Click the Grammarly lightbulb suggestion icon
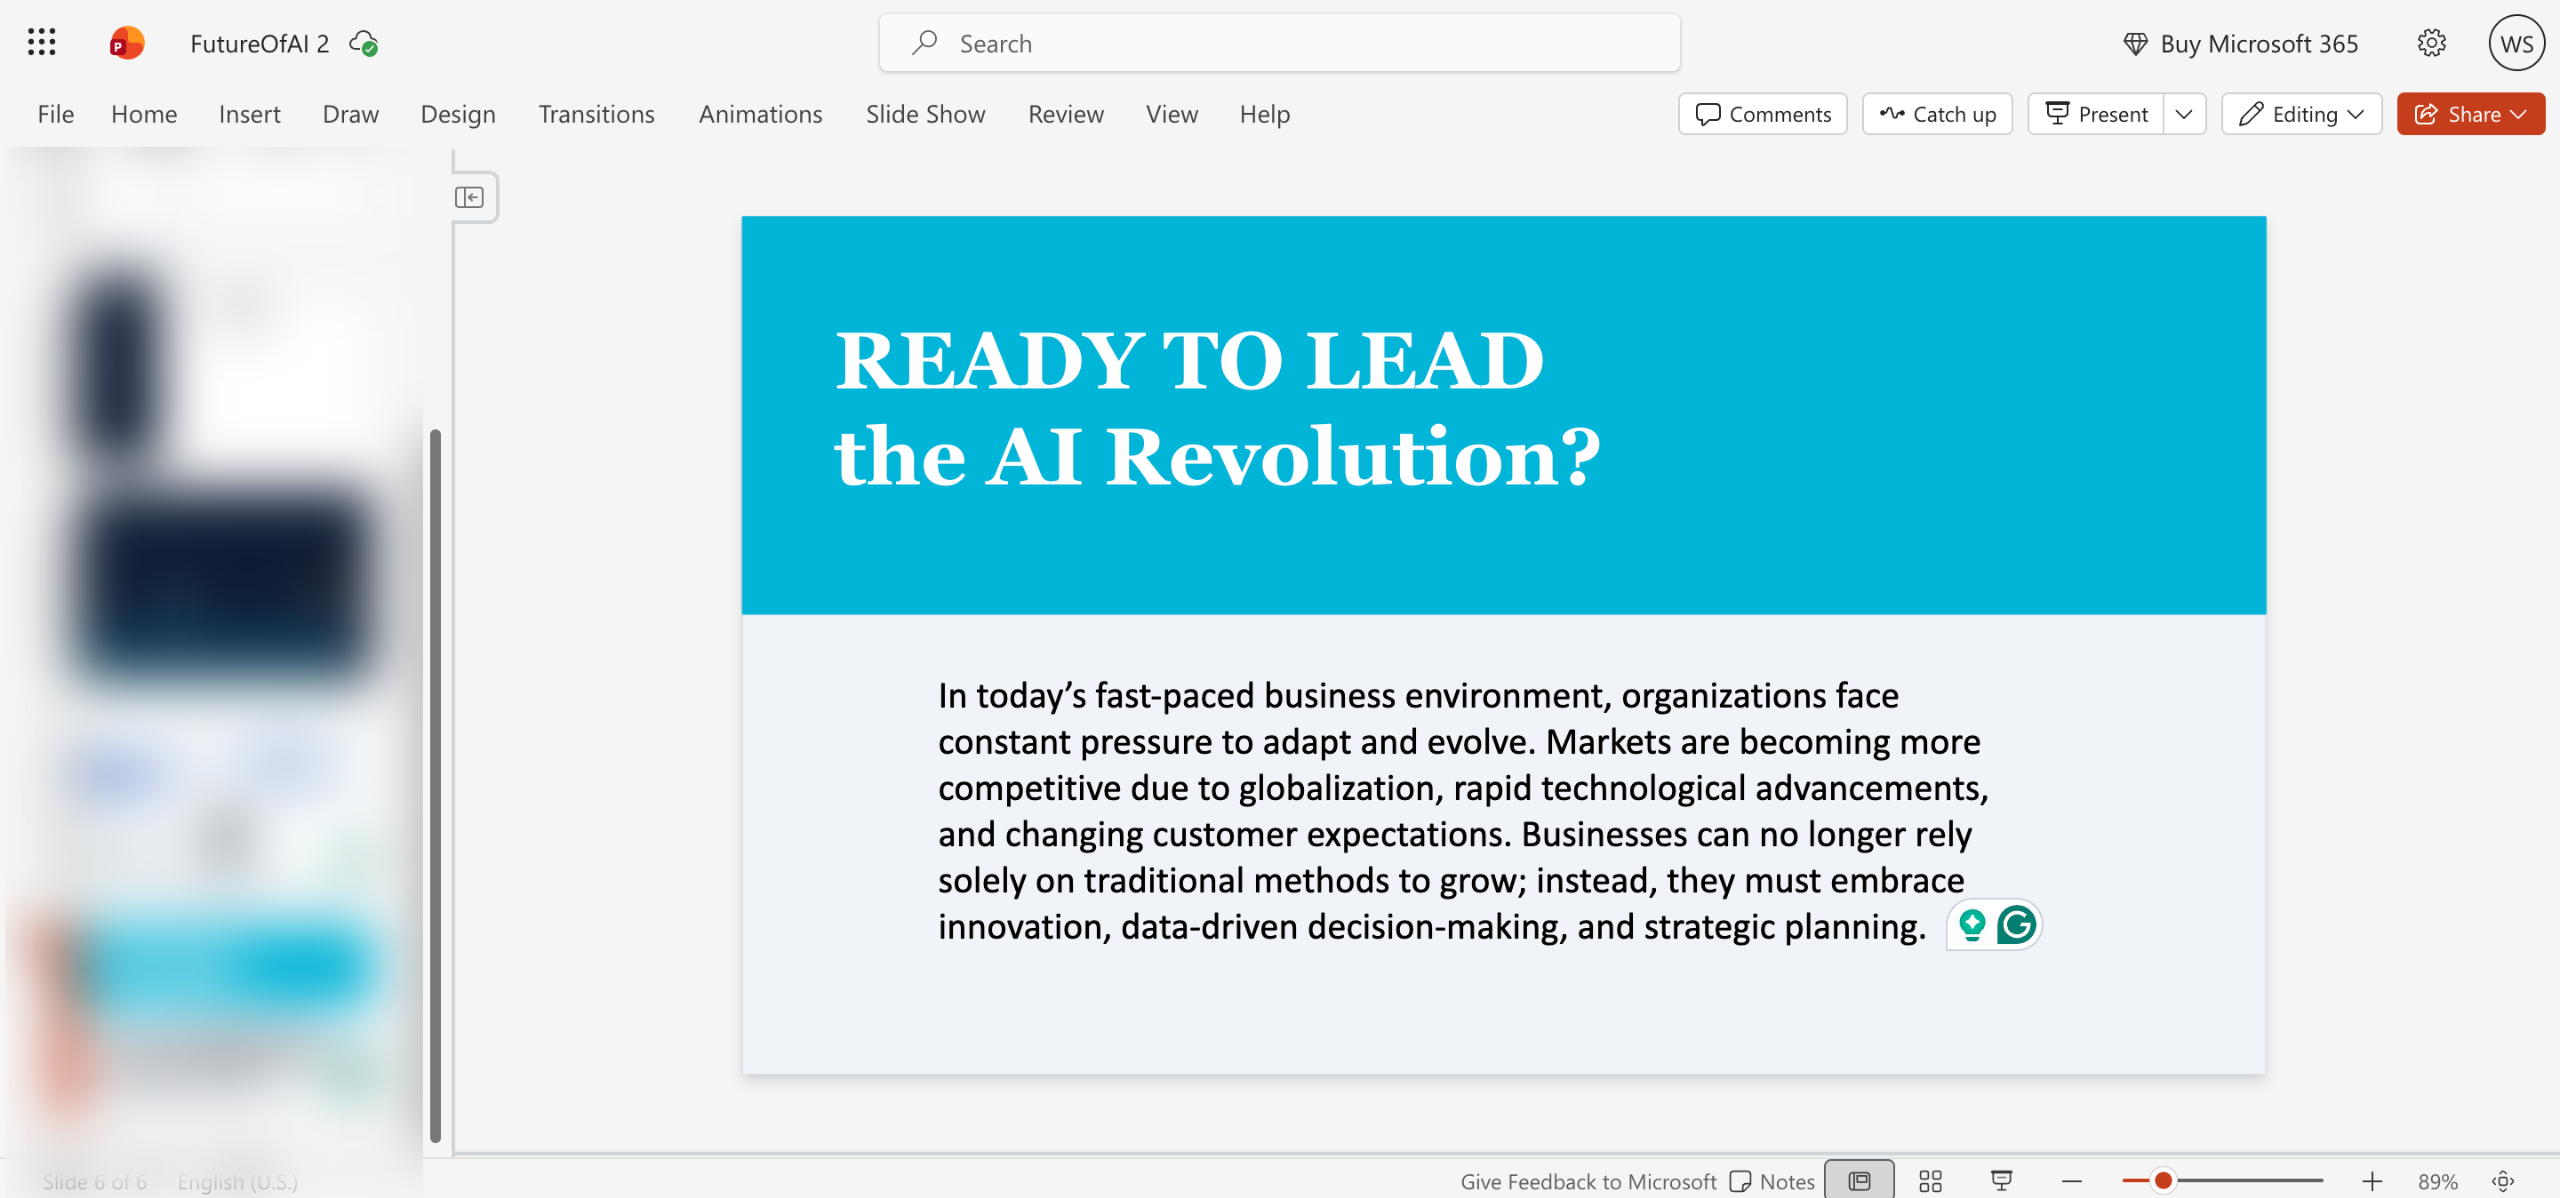This screenshot has width=2560, height=1198. point(1972,925)
